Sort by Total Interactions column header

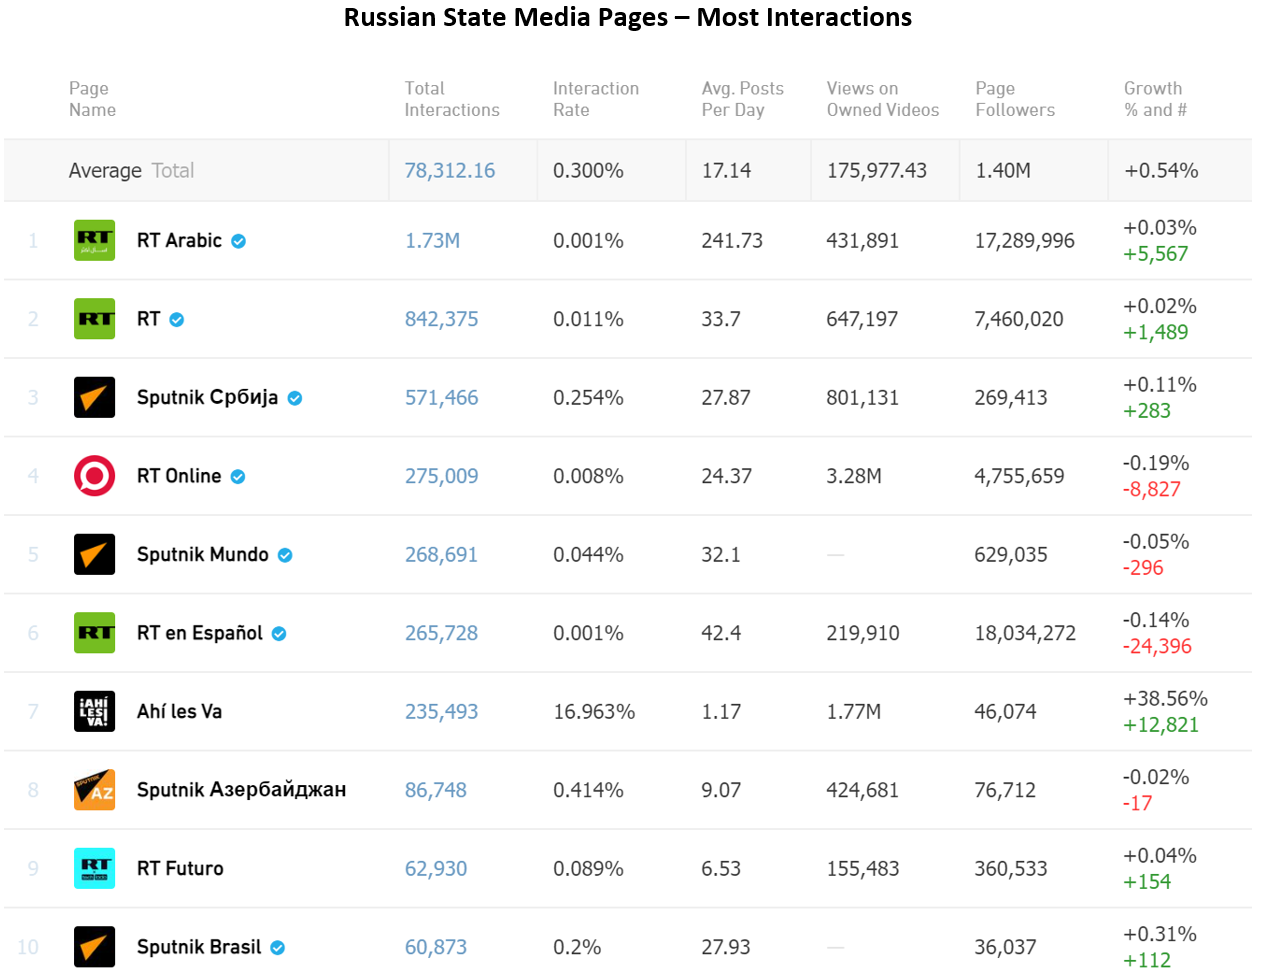click(452, 99)
